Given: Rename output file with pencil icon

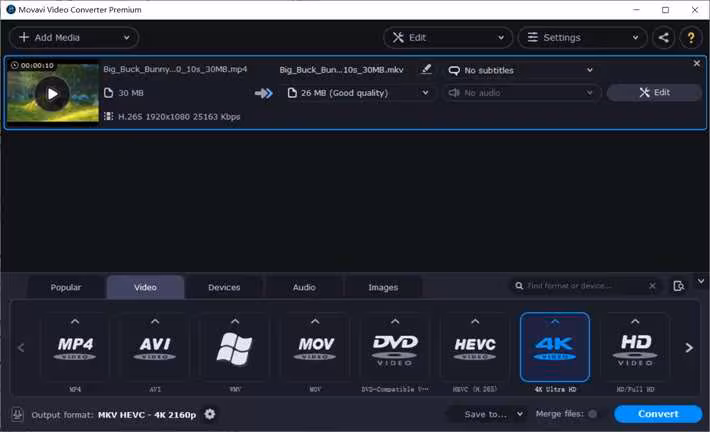Looking at the screenshot, I should pos(426,69).
